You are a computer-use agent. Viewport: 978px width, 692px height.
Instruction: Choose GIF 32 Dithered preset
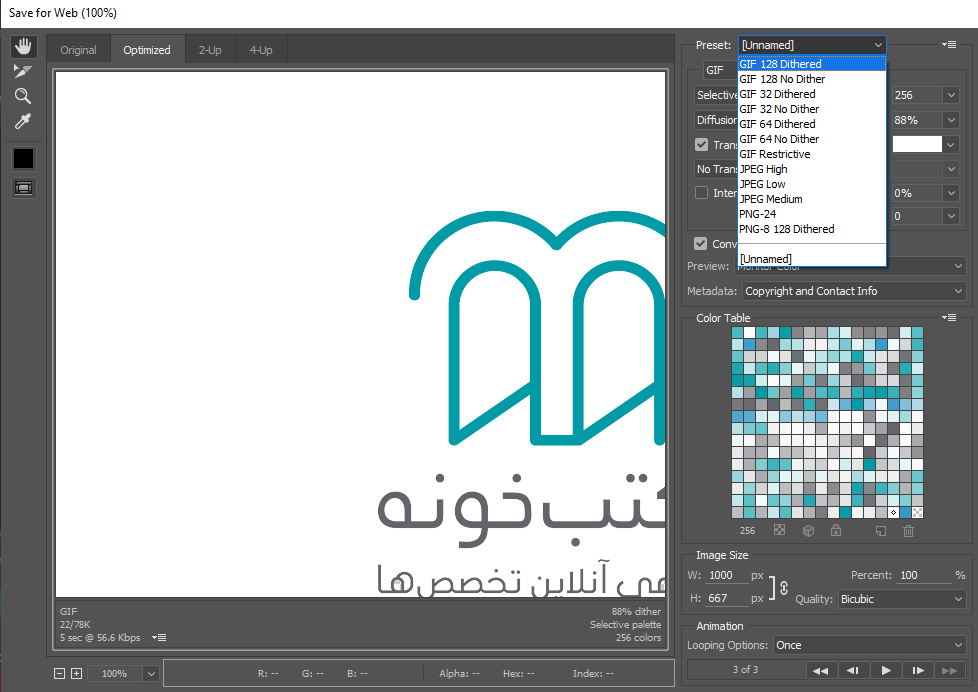click(x=811, y=94)
